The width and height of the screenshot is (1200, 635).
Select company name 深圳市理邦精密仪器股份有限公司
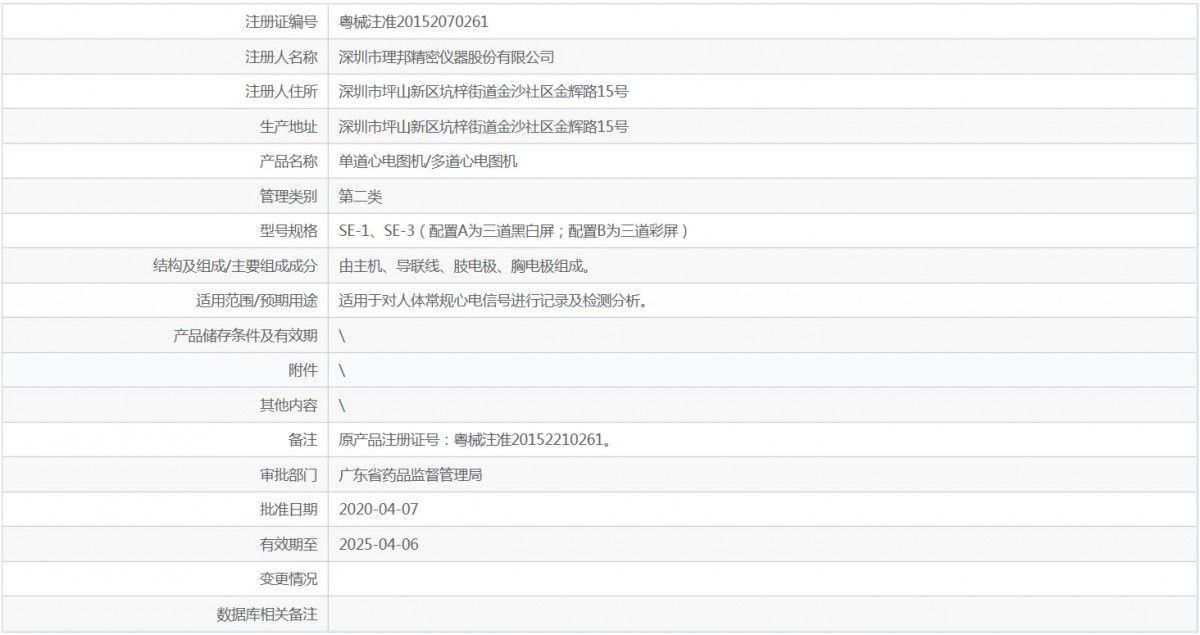pos(447,57)
